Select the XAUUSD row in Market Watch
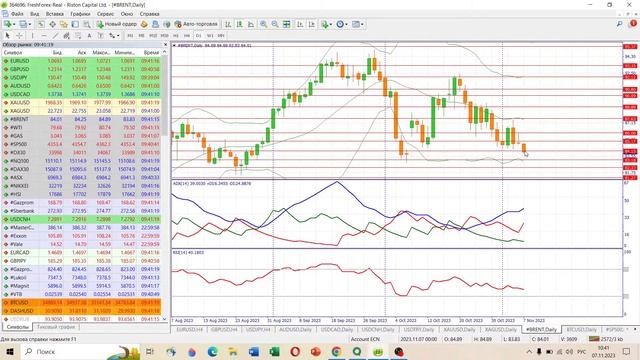Image resolution: width=640 pixels, height=360 pixels. 82,102
